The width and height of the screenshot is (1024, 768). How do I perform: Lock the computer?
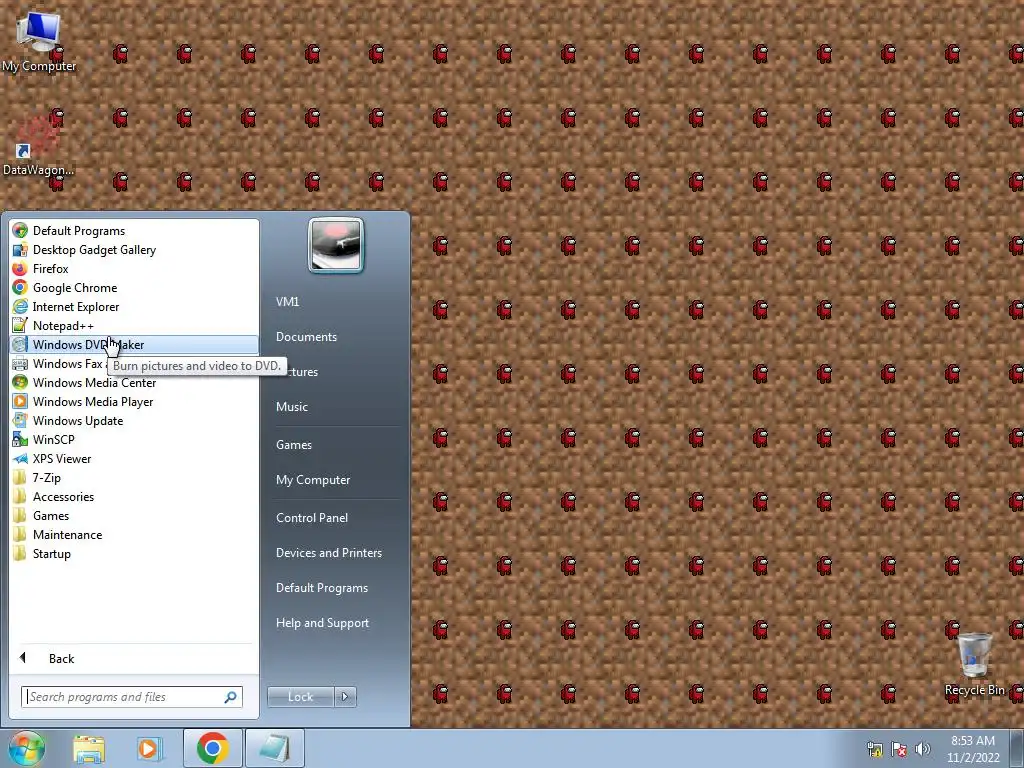[300, 697]
